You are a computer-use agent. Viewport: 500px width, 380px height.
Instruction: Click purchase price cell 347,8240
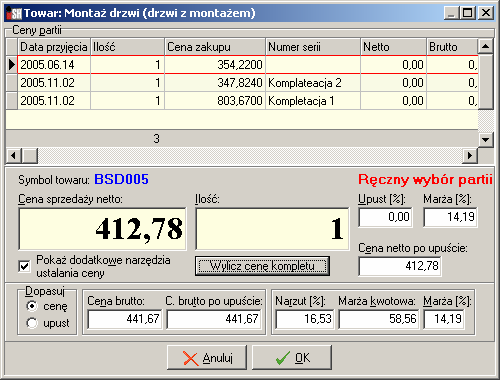point(215,83)
